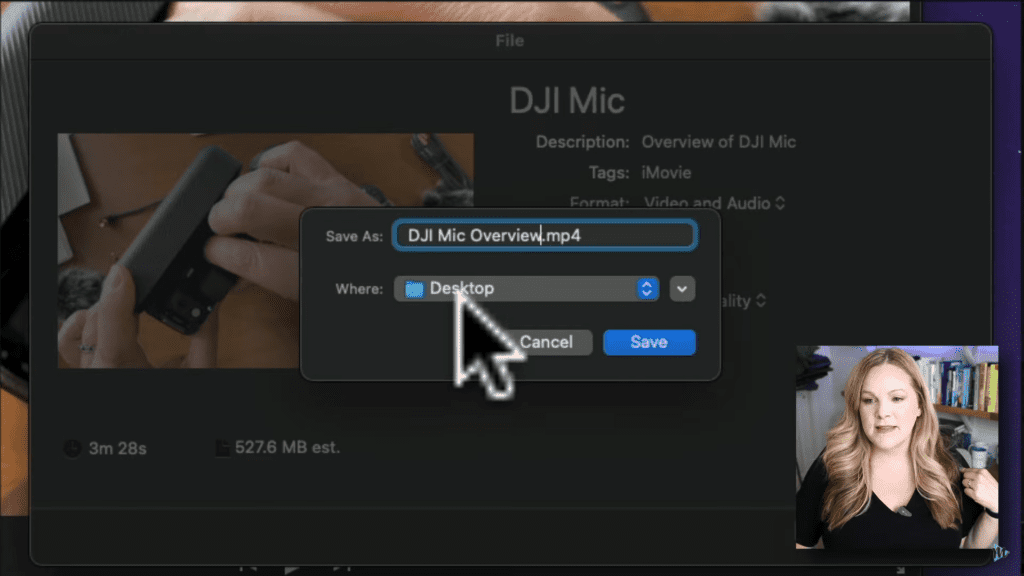Click the Save button in dialog

pyautogui.click(x=649, y=342)
